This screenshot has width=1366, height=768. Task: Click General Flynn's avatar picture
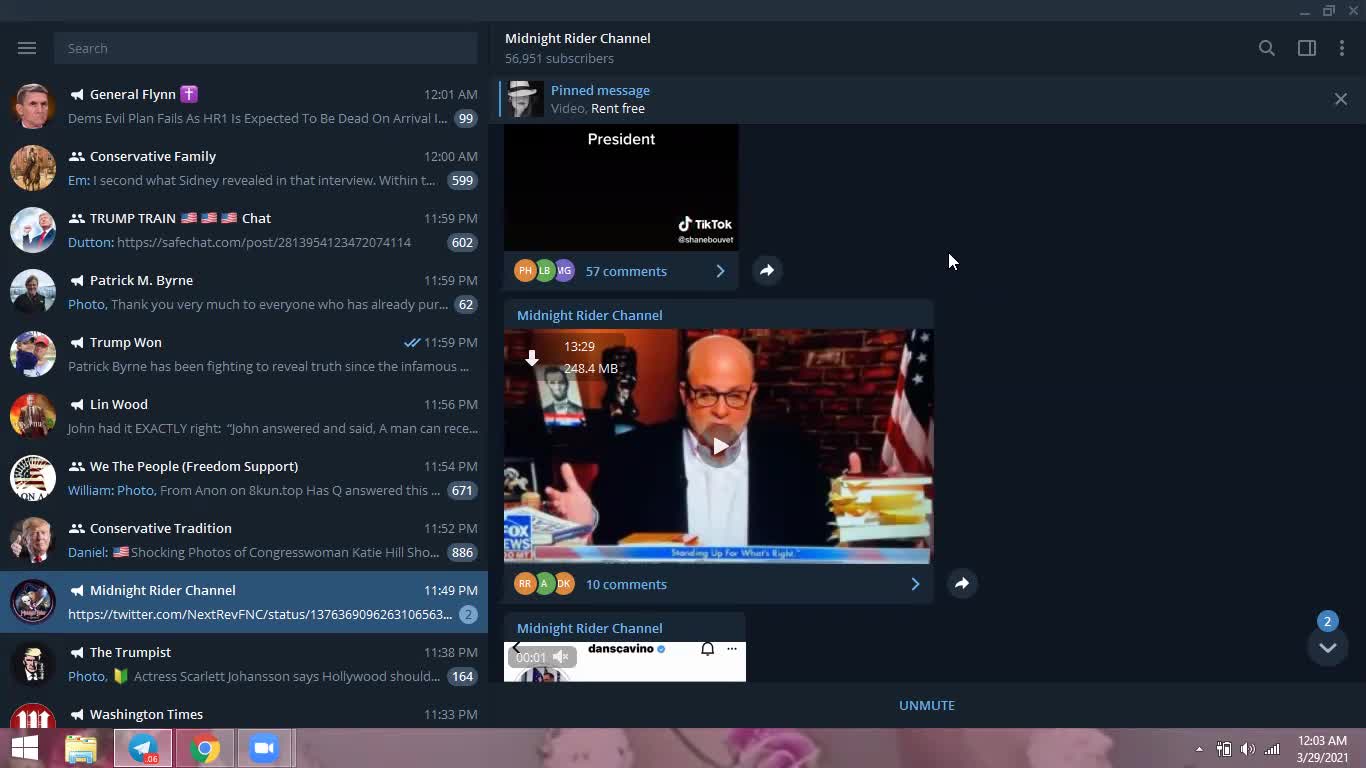(x=33, y=106)
